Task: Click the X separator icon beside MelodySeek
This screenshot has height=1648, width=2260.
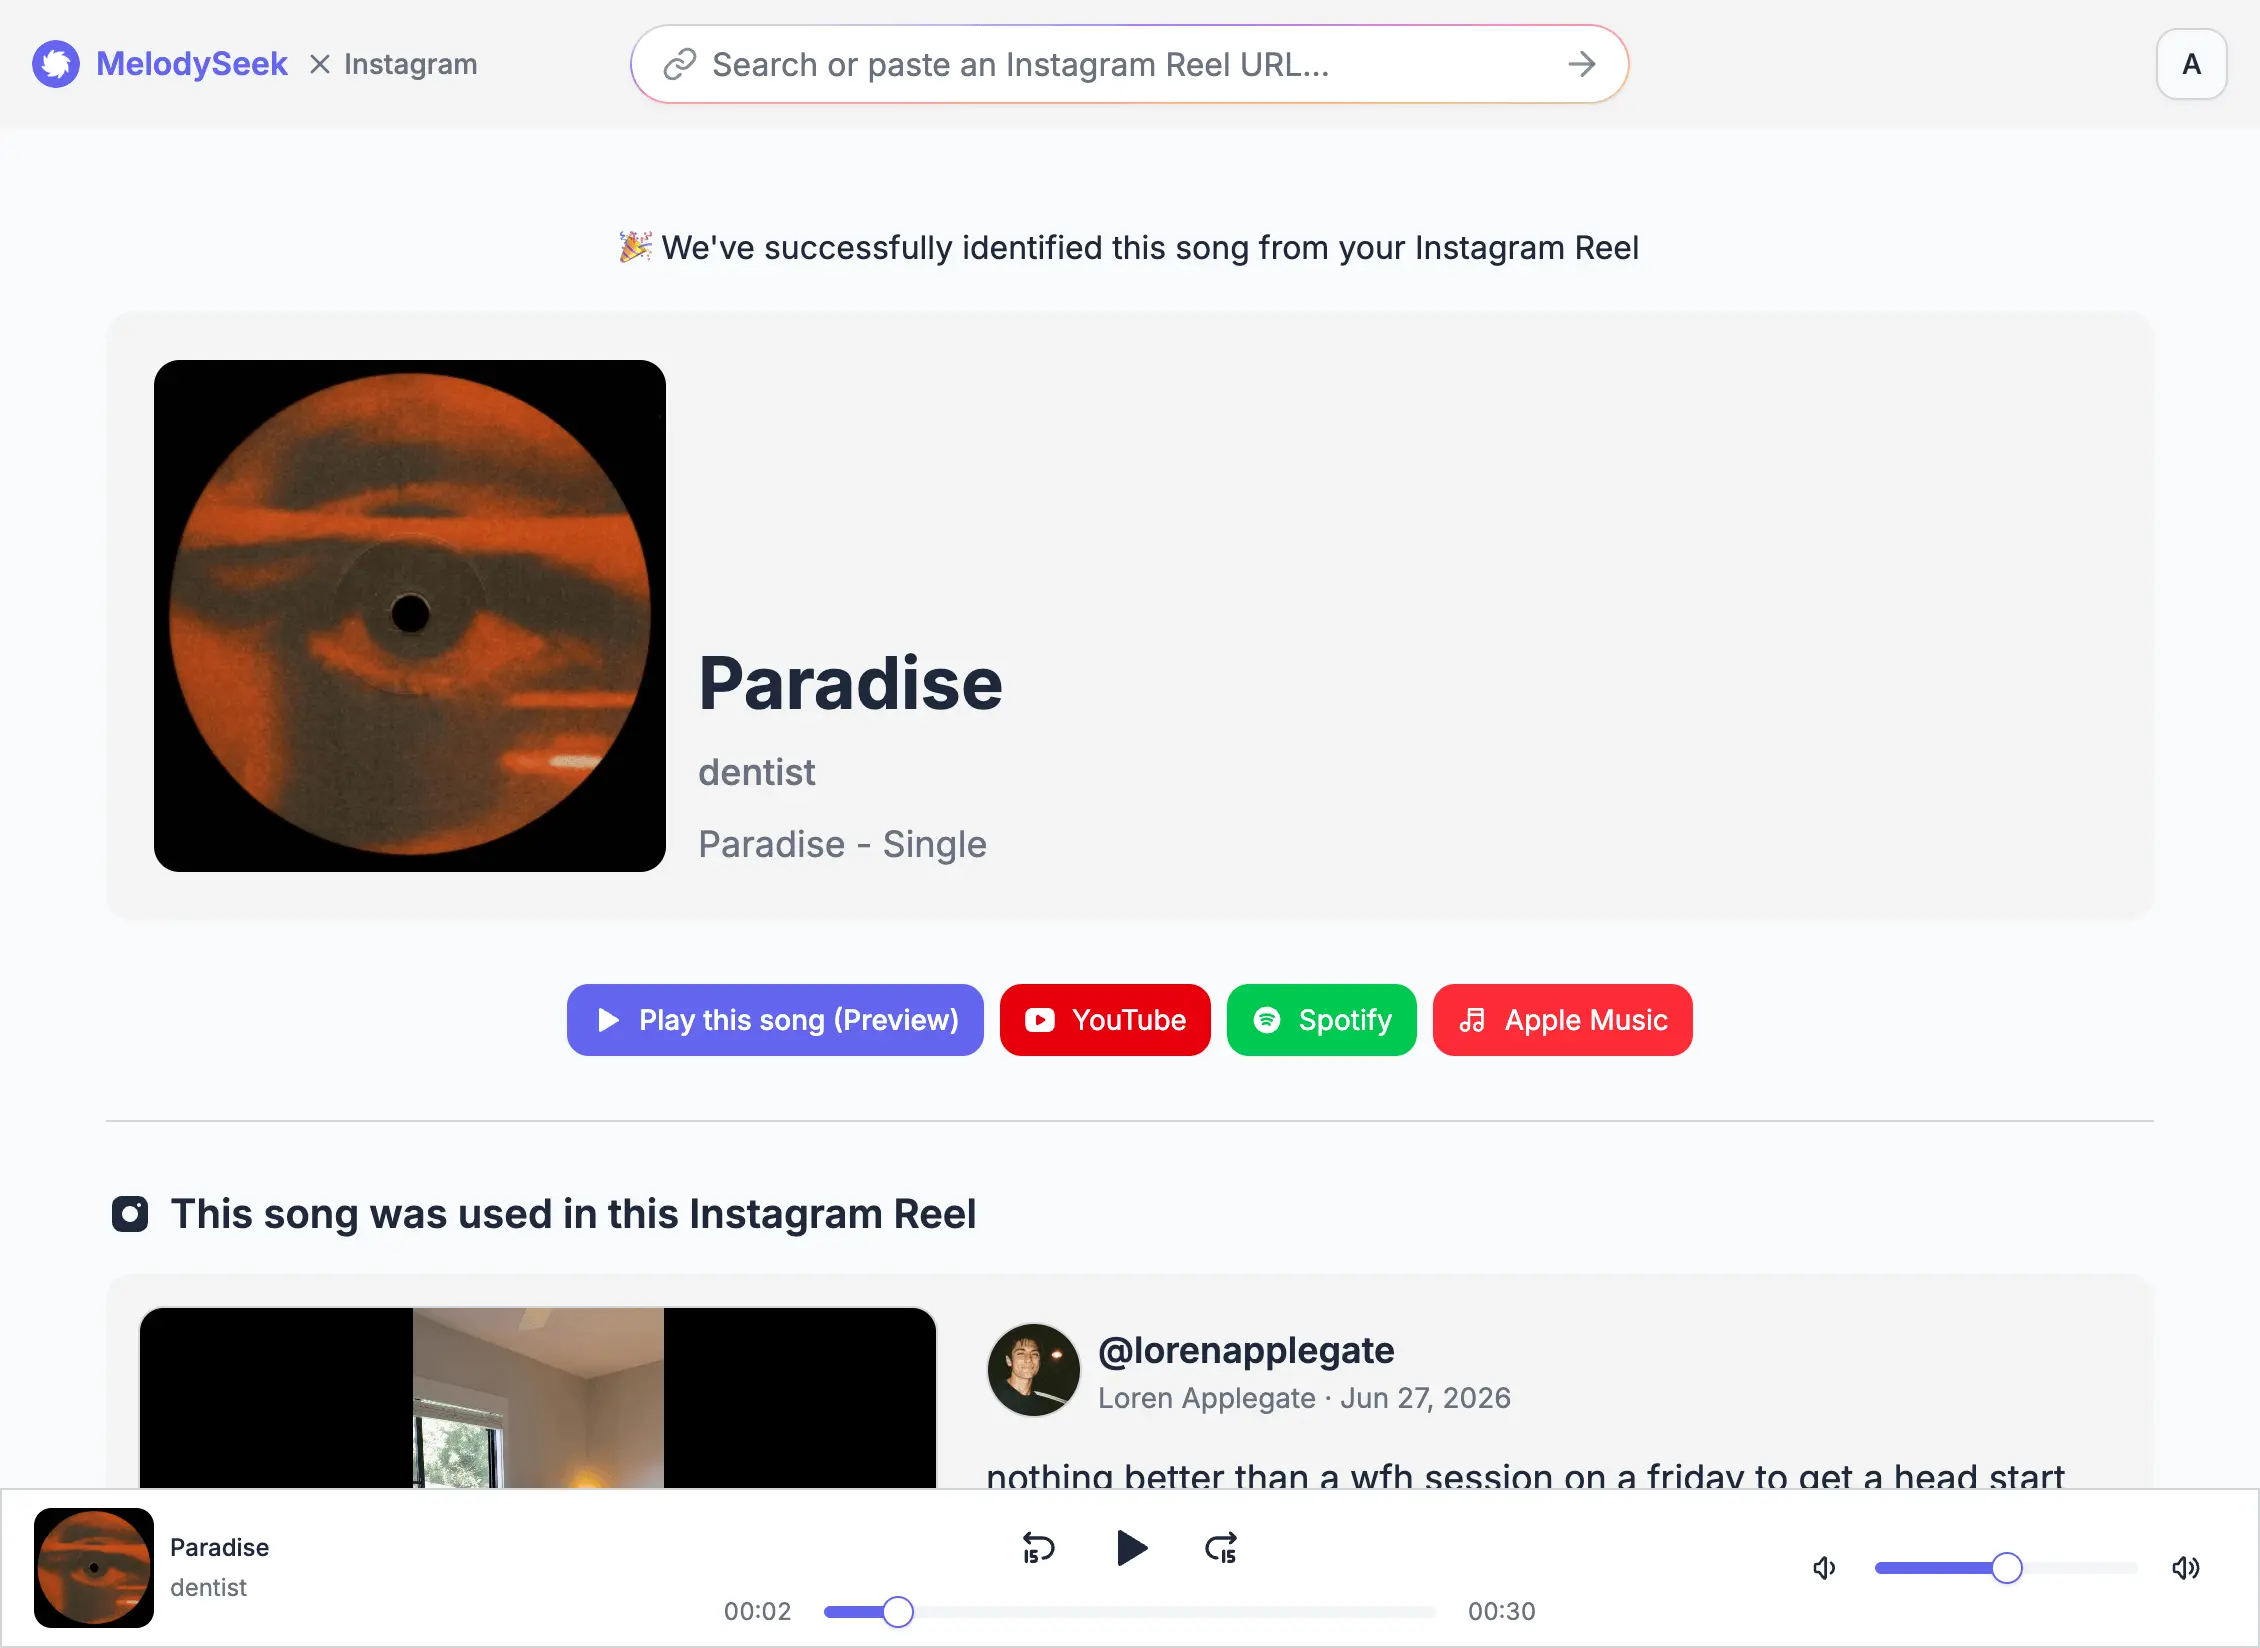Action: tap(320, 64)
